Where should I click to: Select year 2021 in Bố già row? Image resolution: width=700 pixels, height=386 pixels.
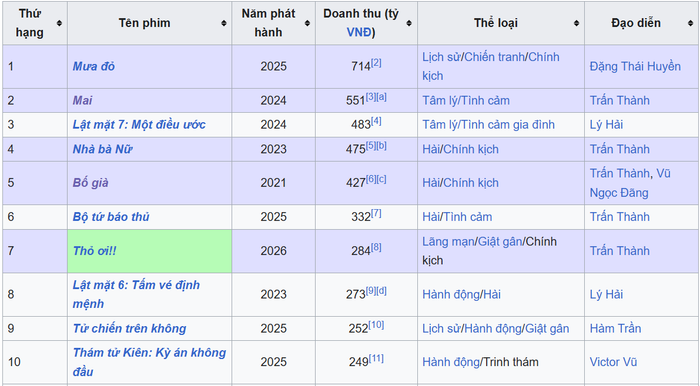point(273,183)
